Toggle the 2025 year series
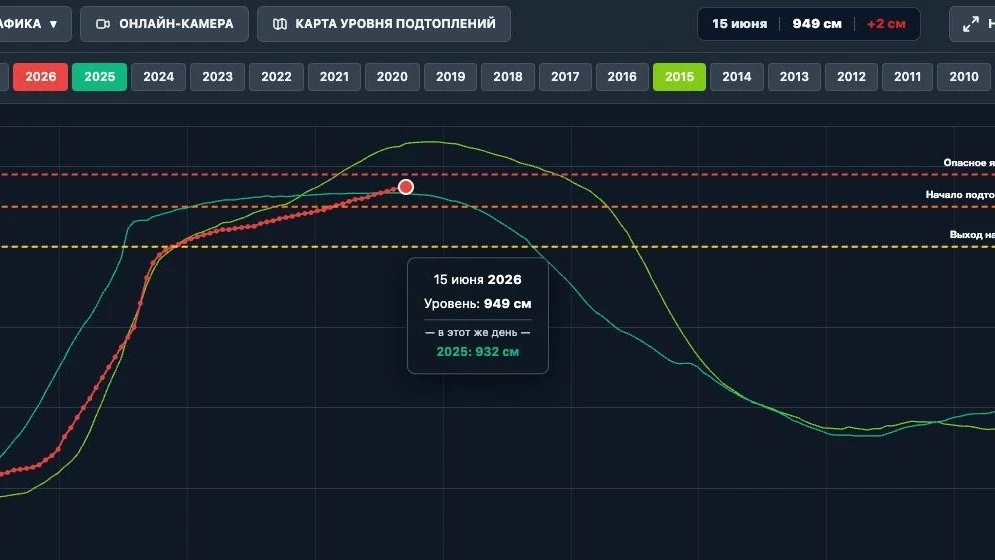 tap(100, 77)
